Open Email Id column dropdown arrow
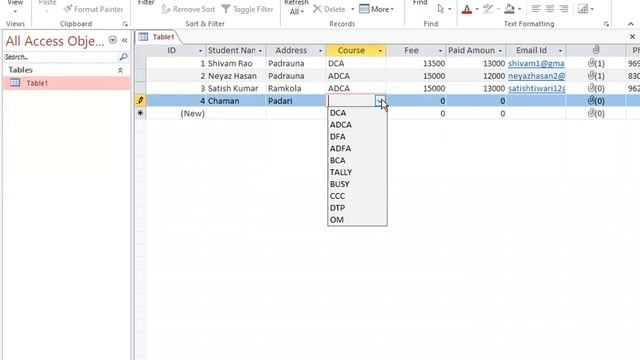The image size is (640, 360). [x=560, y=51]
